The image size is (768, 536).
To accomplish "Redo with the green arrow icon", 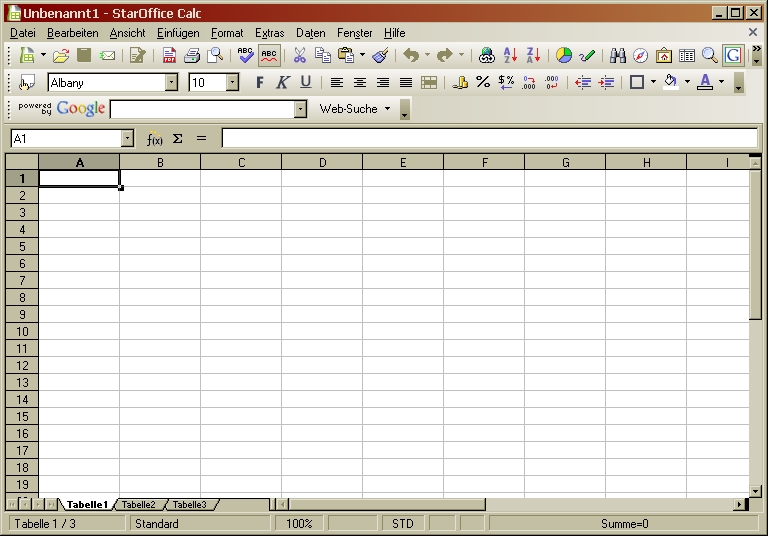I will point(445,55).
